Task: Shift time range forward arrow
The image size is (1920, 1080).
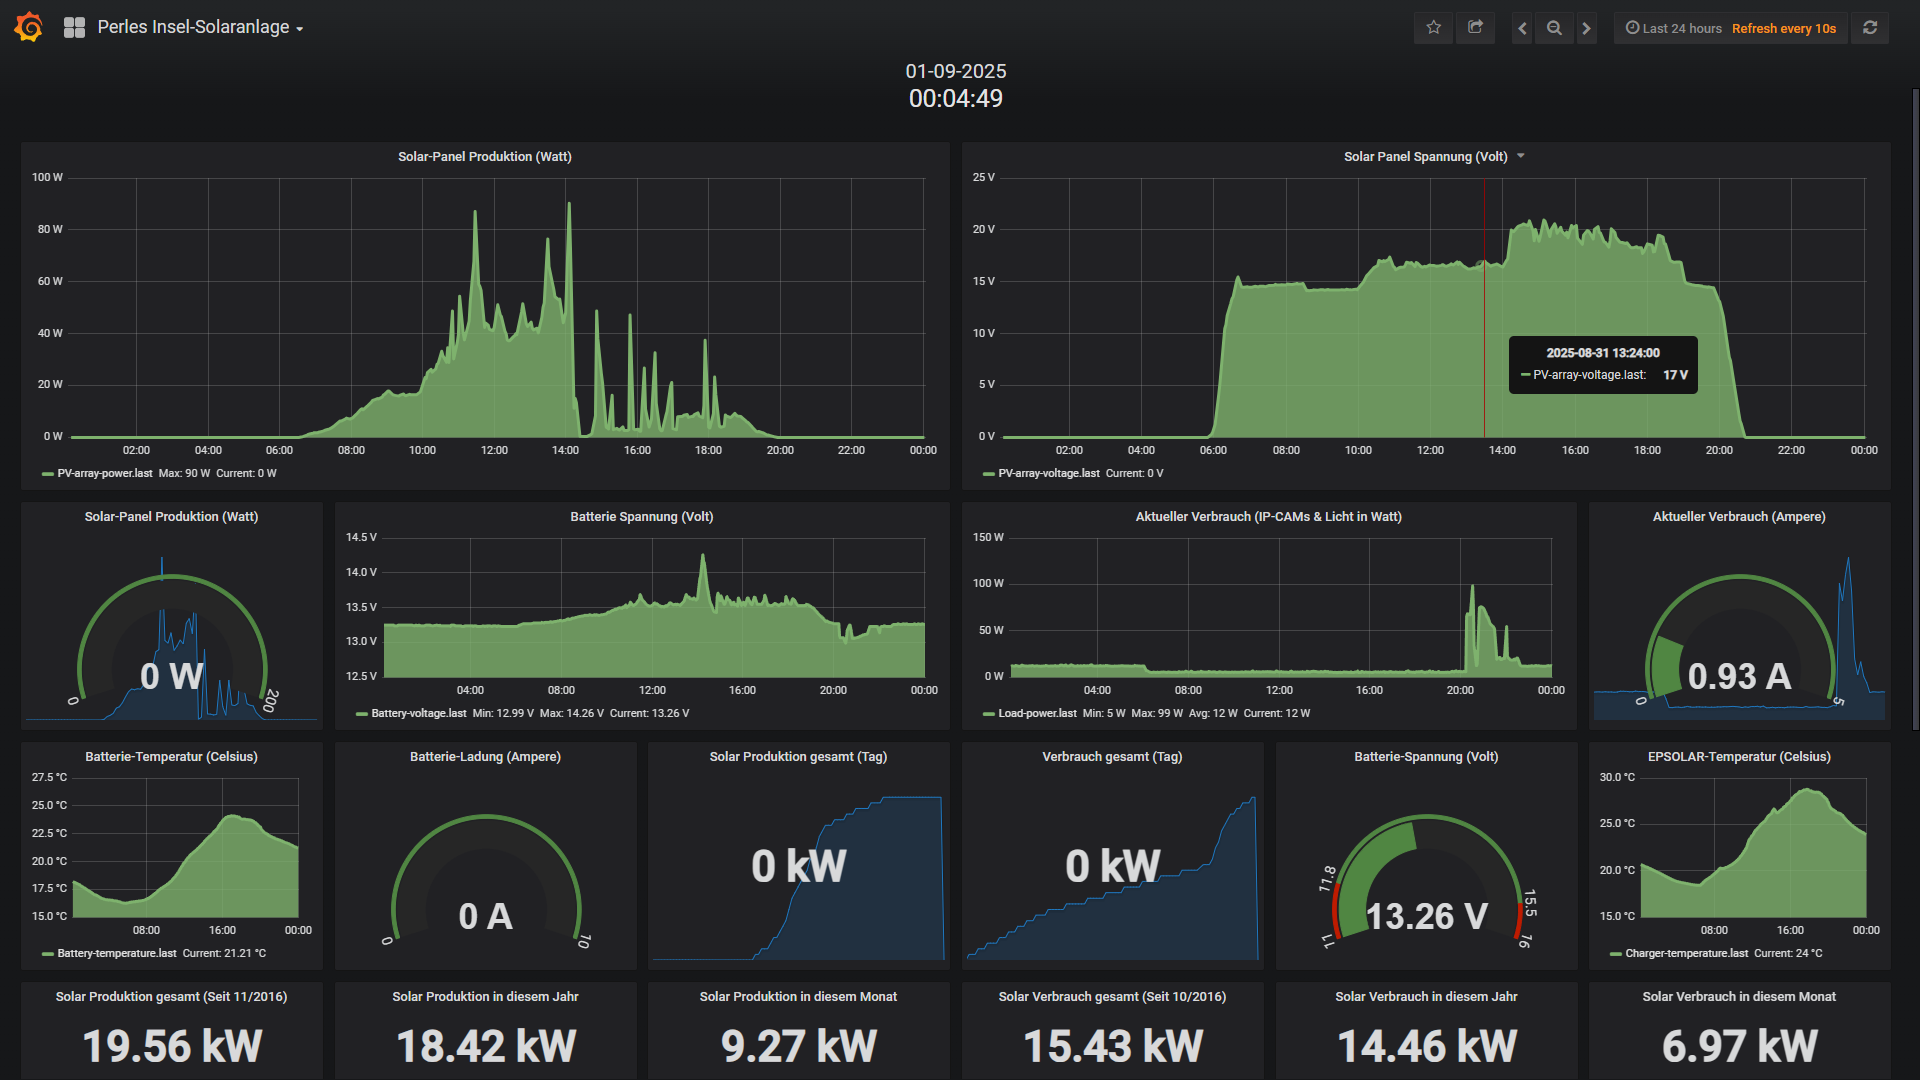Action: [1586, 28]
